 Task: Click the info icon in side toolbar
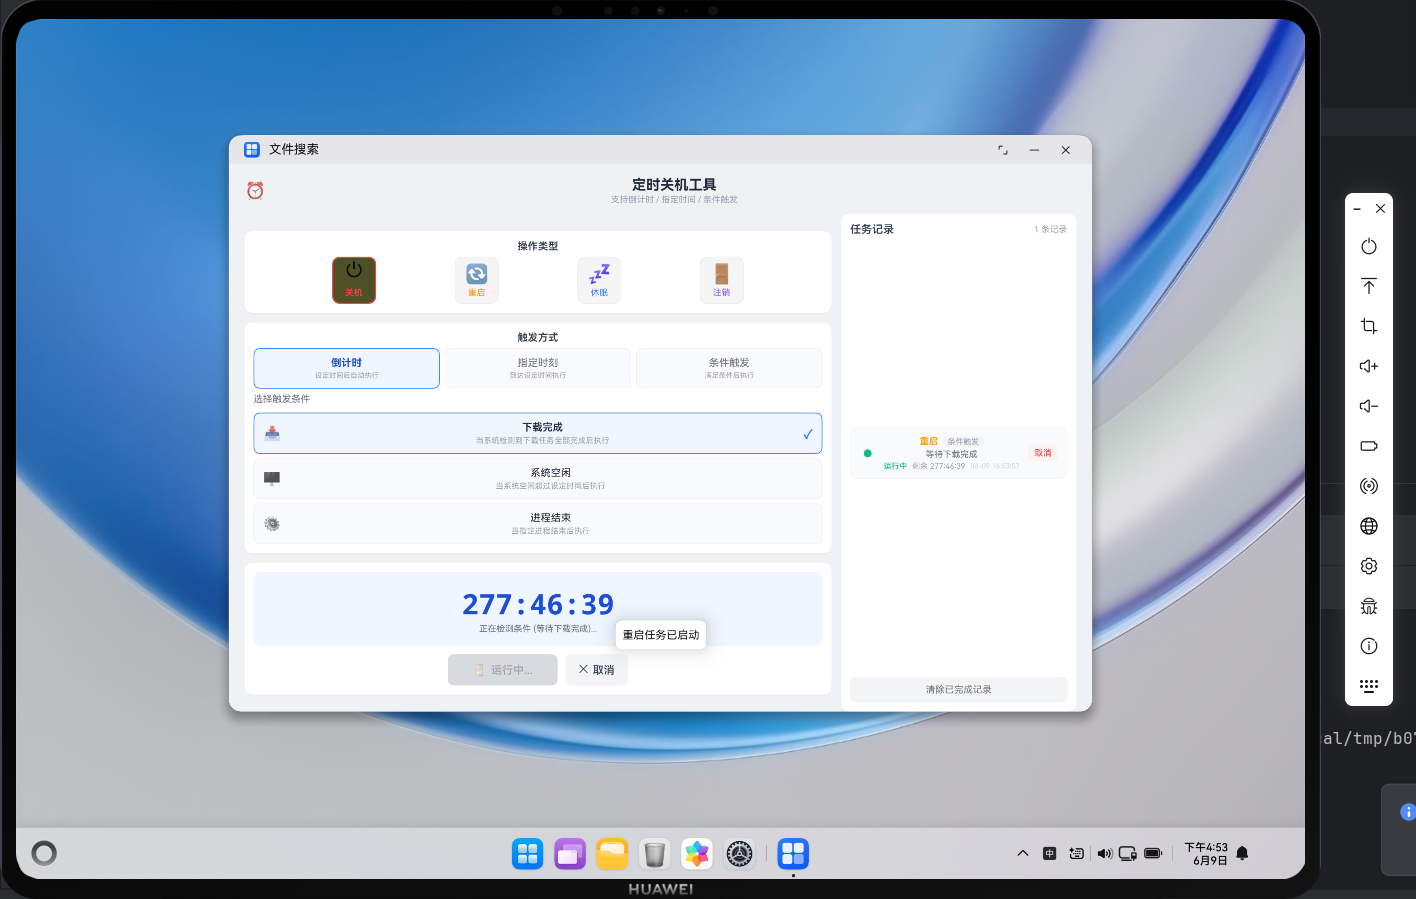[1369, 646]
